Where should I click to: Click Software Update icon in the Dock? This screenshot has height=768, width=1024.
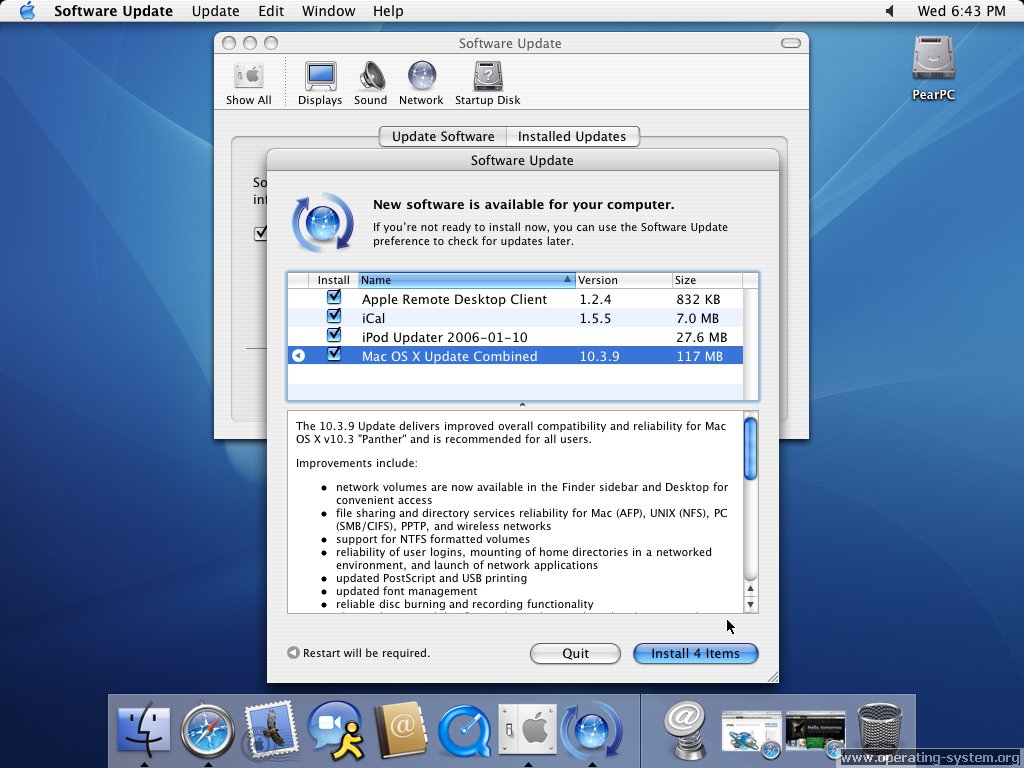click(592, 729)
